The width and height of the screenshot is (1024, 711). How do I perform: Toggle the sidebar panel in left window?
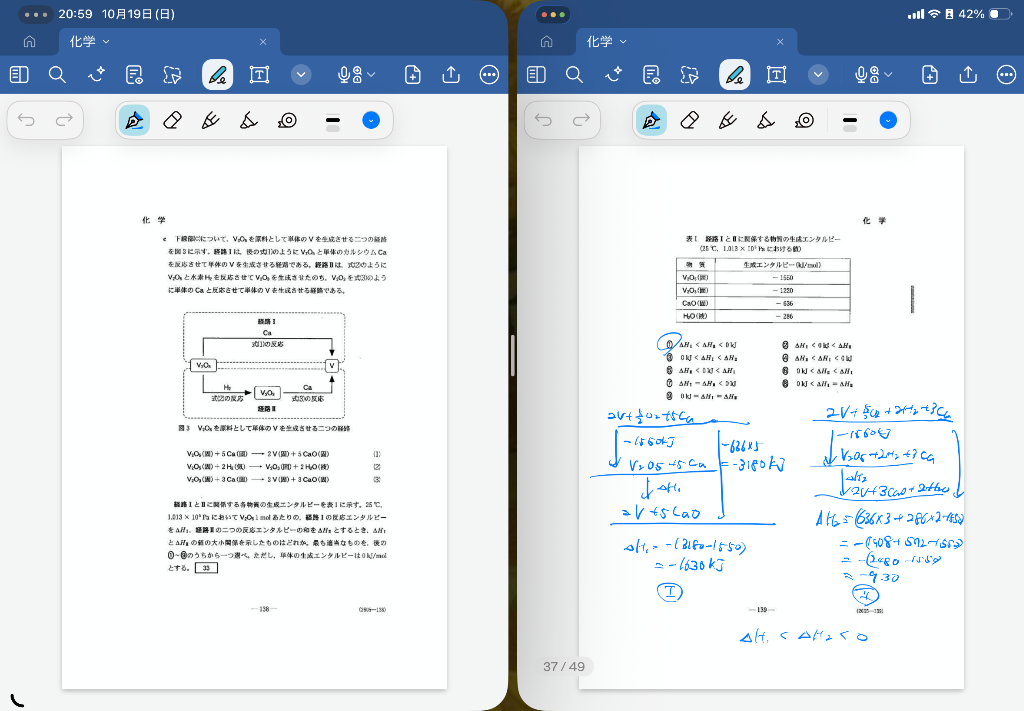click(x=19, y=75)
